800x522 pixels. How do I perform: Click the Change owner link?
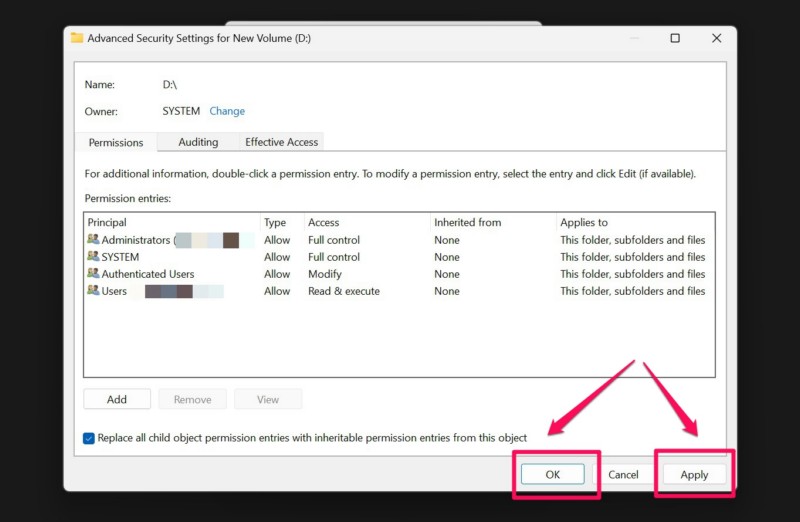coord(227,111)
